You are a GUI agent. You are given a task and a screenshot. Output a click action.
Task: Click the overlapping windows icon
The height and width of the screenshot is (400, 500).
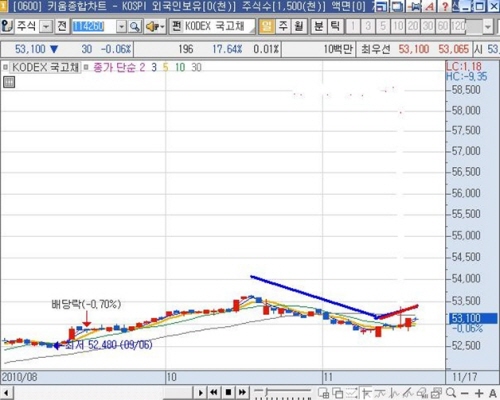tap(338, 393)
